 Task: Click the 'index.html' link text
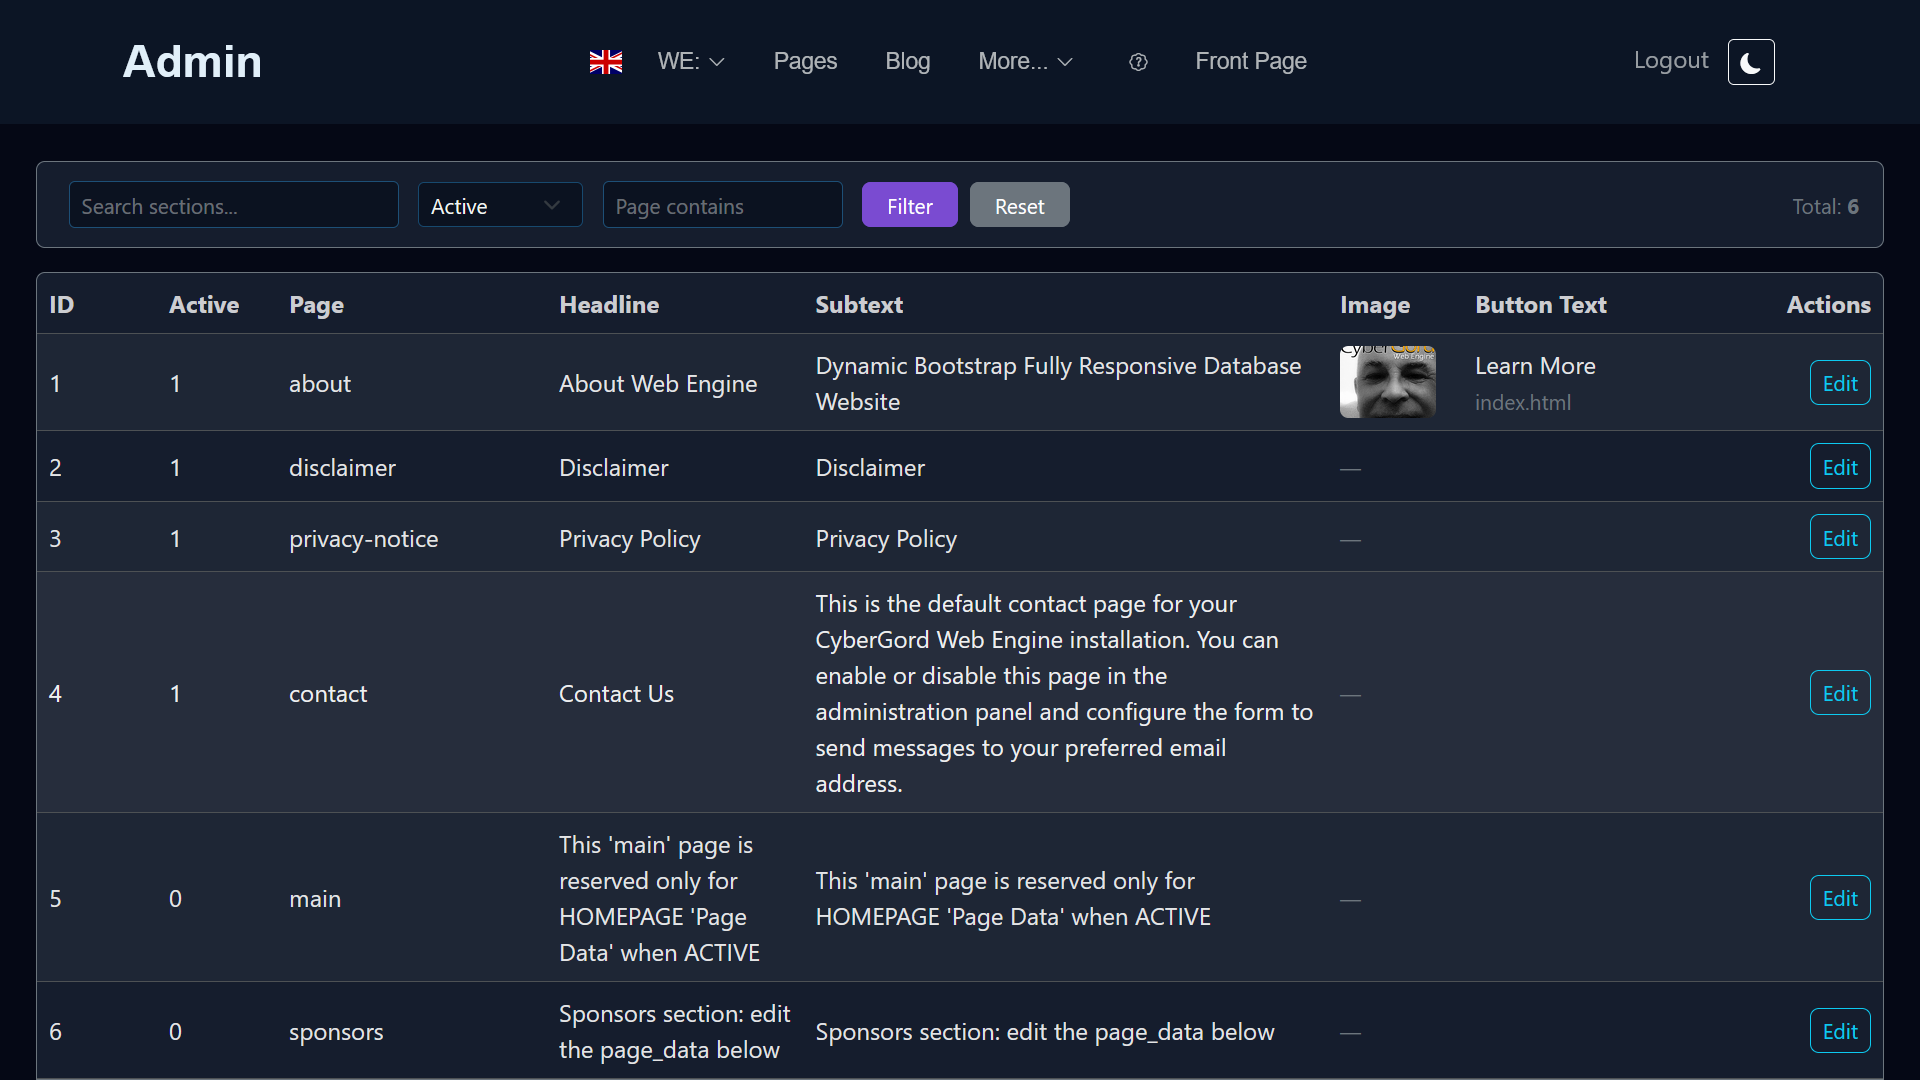click(x=1523, y=403)
